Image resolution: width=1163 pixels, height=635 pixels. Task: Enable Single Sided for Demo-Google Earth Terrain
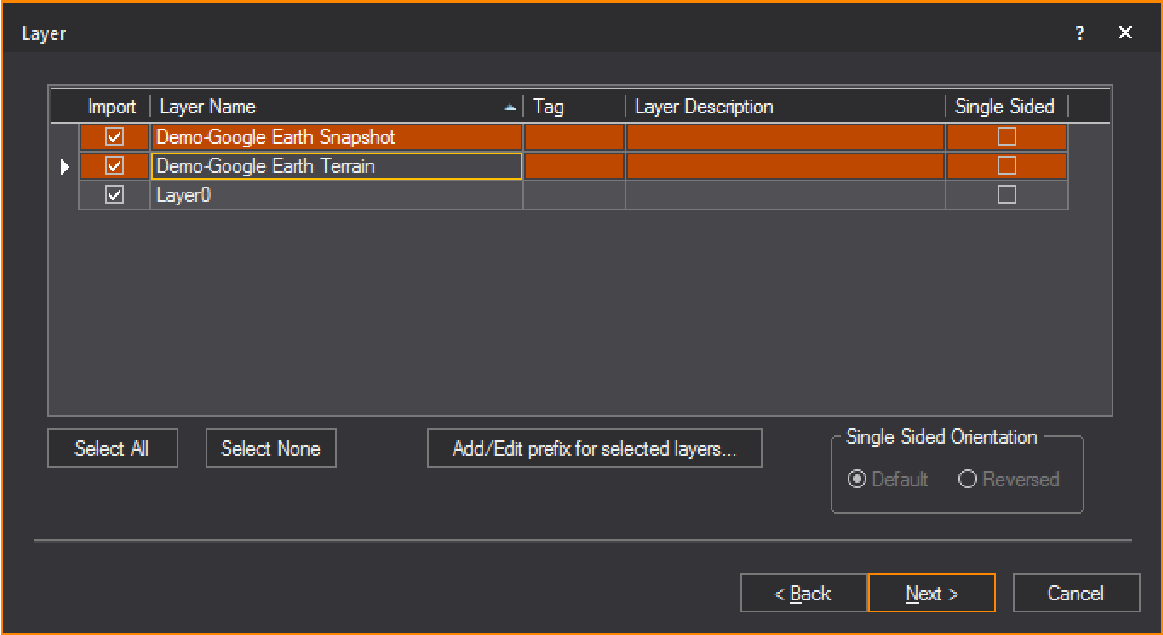[x=1006, y=166]
